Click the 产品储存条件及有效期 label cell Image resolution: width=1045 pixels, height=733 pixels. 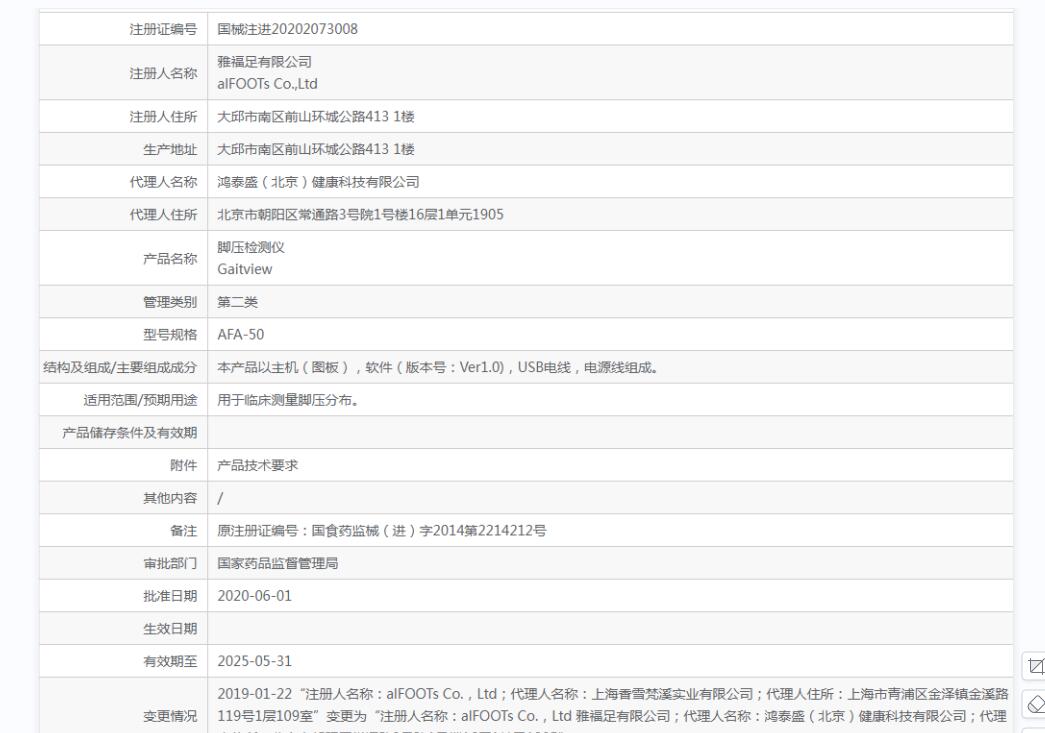click(123, 432)
